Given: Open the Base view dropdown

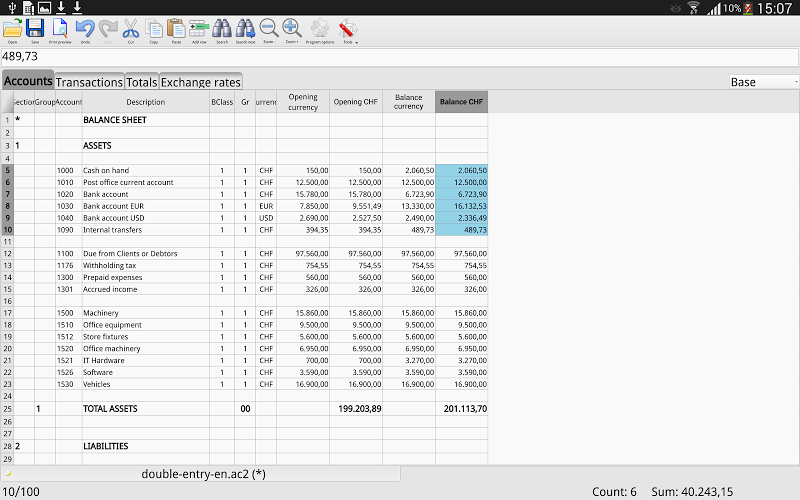Looking at the screenshot, I should [764, 82].
